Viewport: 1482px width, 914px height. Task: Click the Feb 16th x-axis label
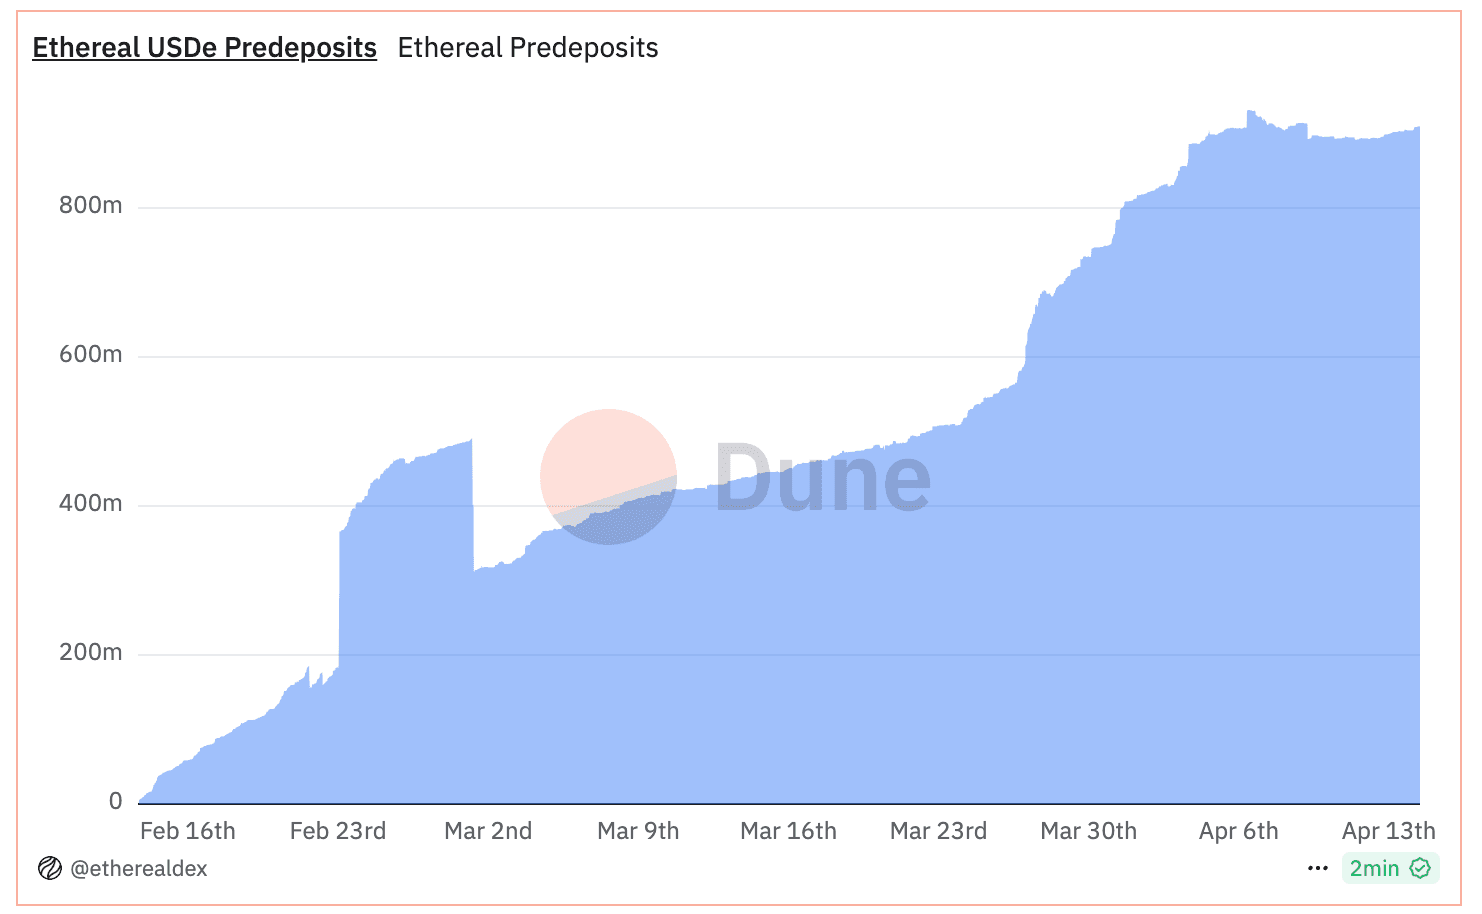[188, 831]
